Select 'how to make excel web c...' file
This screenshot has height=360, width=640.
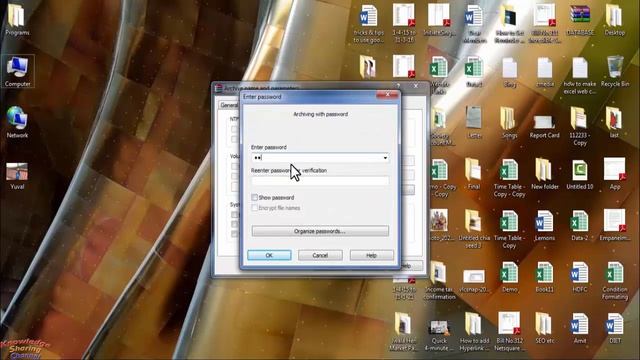580,75
